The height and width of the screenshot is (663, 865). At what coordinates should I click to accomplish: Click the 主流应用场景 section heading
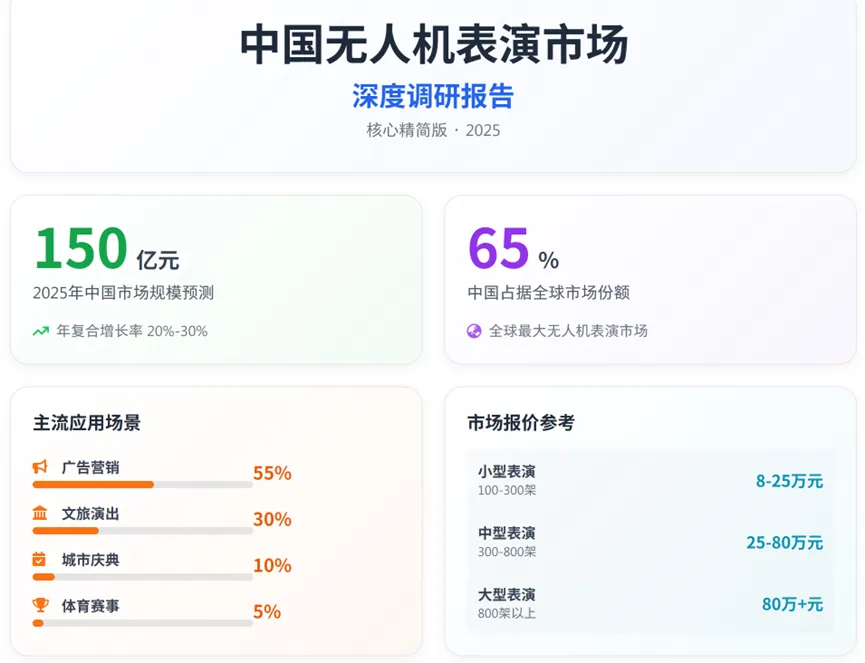87,423
